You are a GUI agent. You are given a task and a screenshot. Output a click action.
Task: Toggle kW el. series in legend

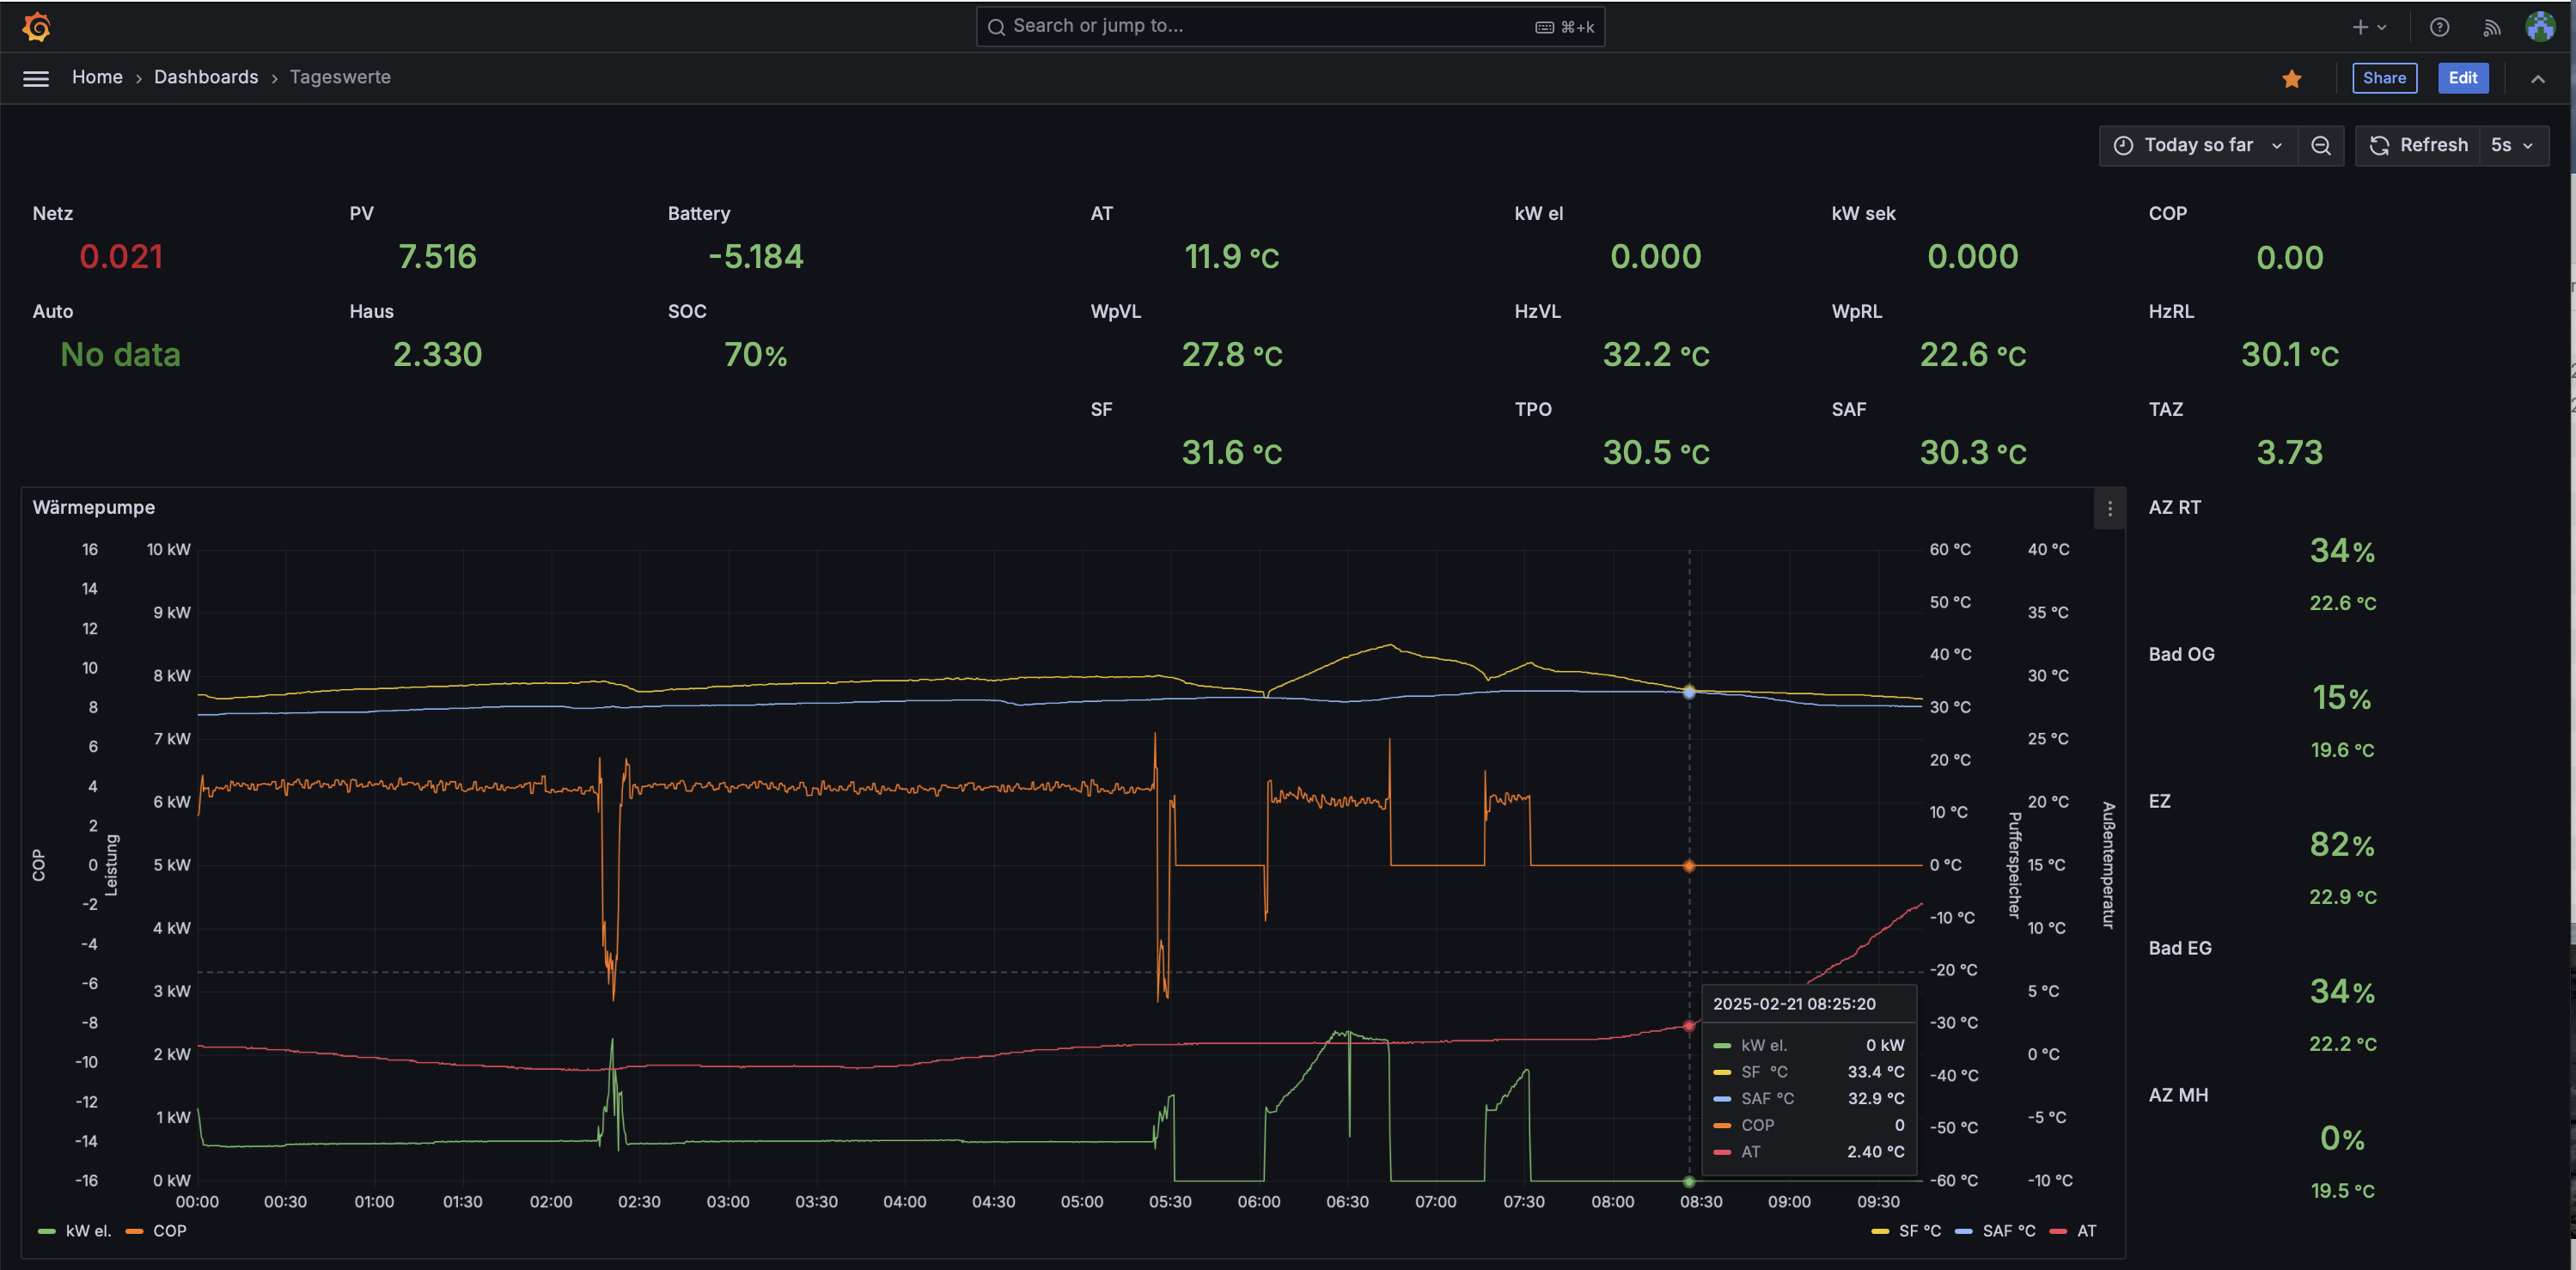88,1231
